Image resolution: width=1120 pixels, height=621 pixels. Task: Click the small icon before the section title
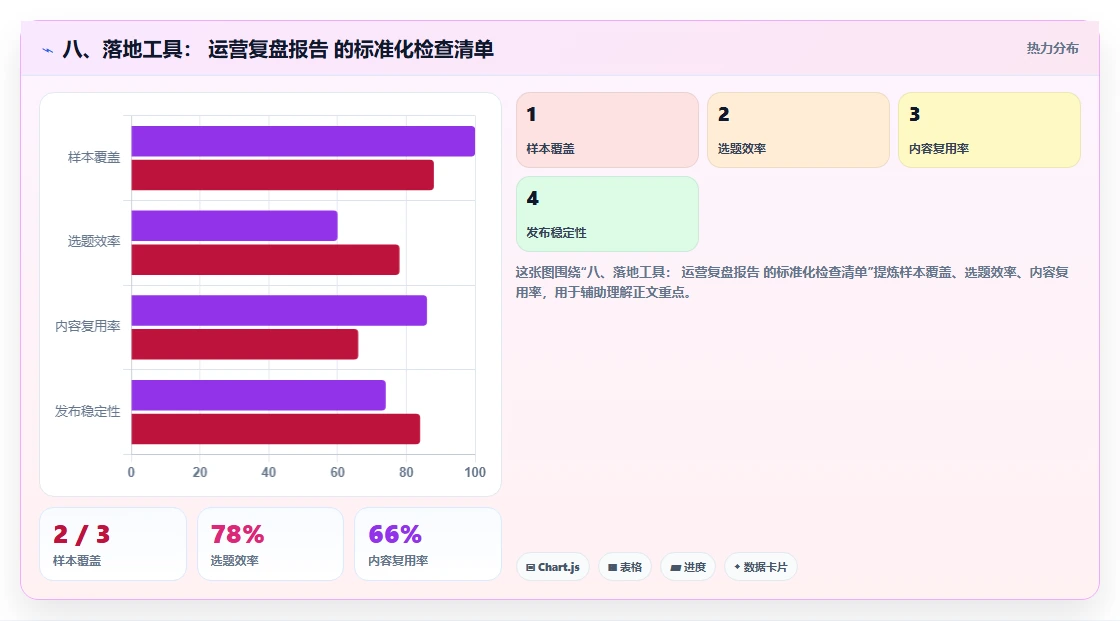click(x=47, y=50)
